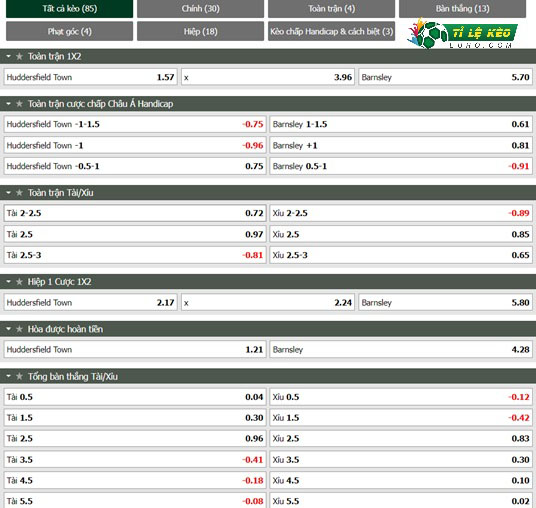Switch to the Toàn trận (4) tab
Viewport: 536px width, 508px height.
(x=331, y=9)
